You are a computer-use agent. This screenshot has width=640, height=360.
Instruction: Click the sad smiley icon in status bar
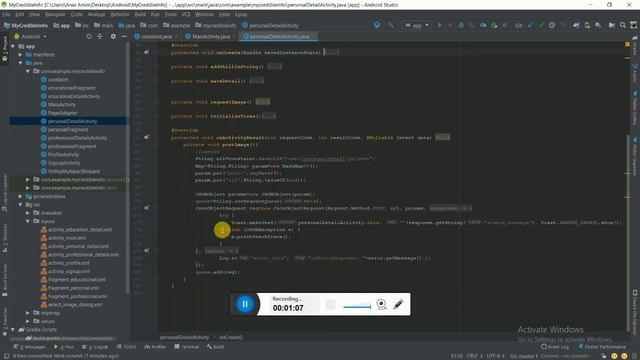[x=624, y=356]
